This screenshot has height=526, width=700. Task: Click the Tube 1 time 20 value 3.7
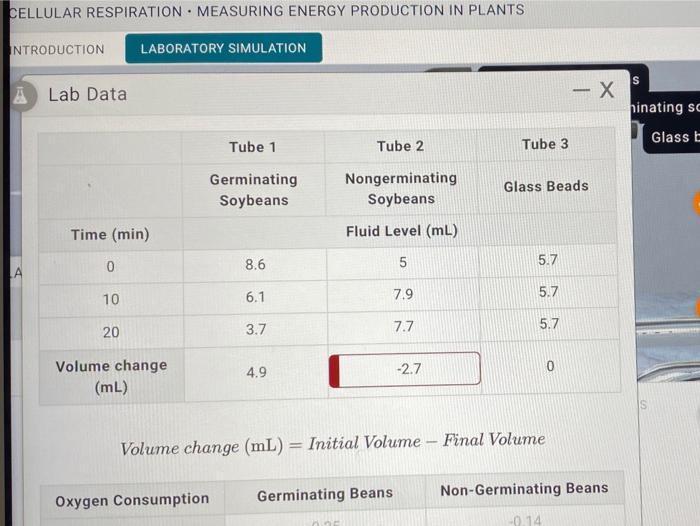[x=256, y=330]
